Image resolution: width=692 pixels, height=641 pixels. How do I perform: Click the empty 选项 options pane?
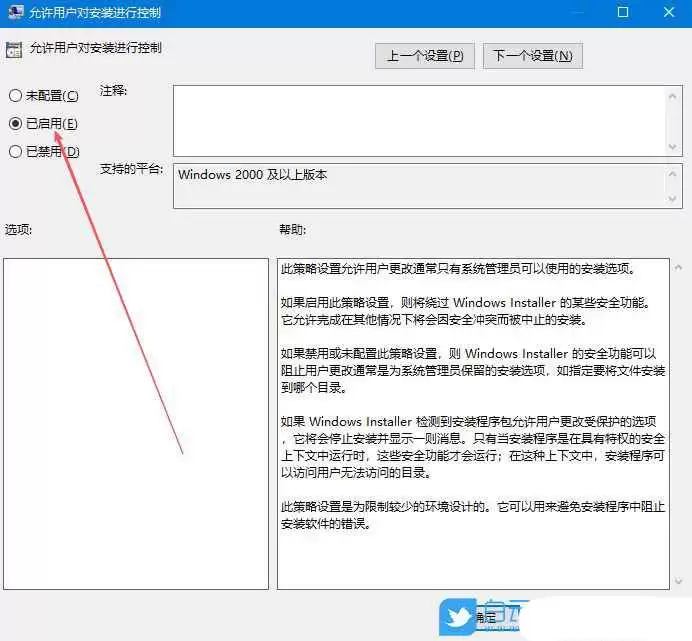[136, 424]
